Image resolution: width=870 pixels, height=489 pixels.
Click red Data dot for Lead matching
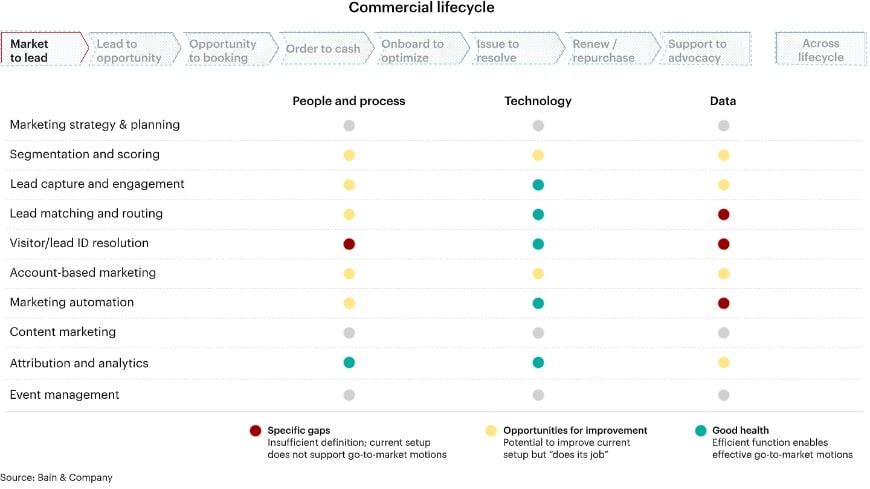coord(723,214)
